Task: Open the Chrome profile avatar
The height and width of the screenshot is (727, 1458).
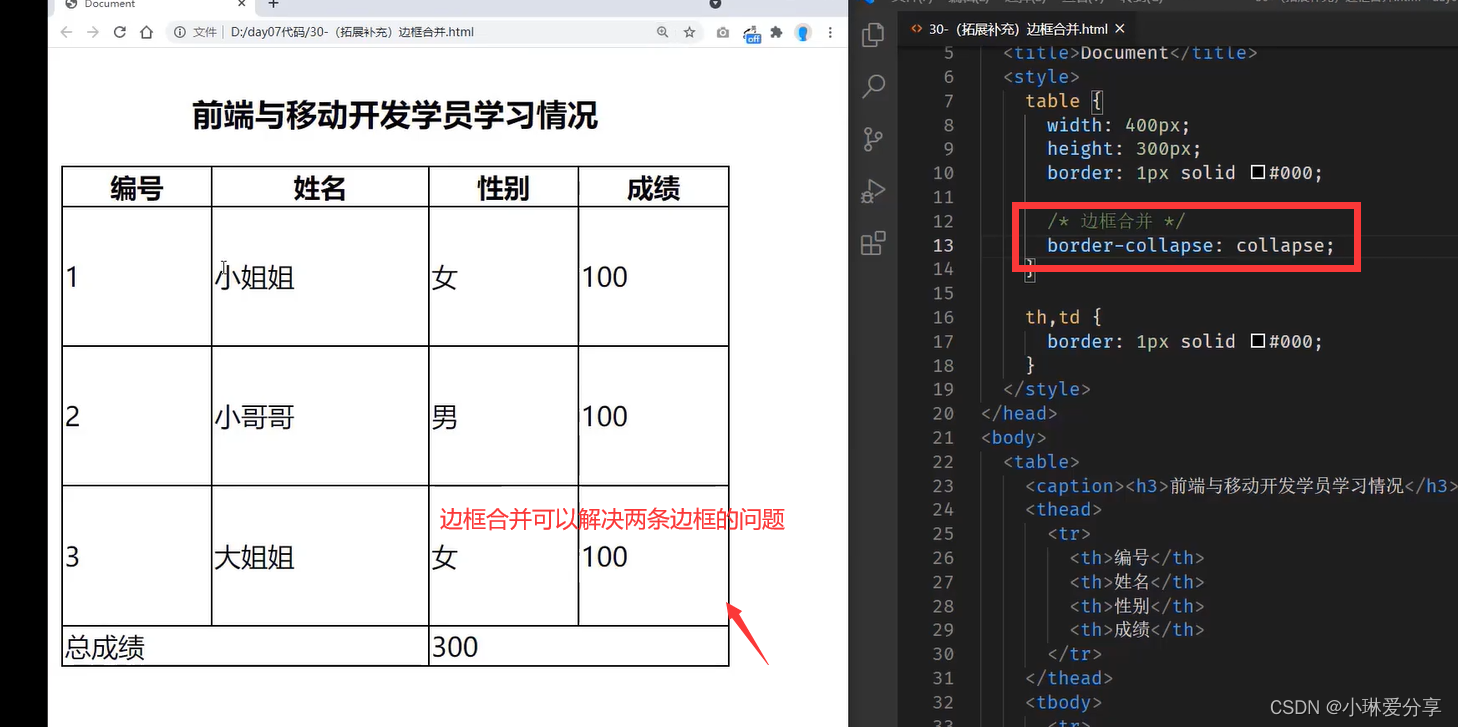Action: pyautogui.click(x=803, y=33)
